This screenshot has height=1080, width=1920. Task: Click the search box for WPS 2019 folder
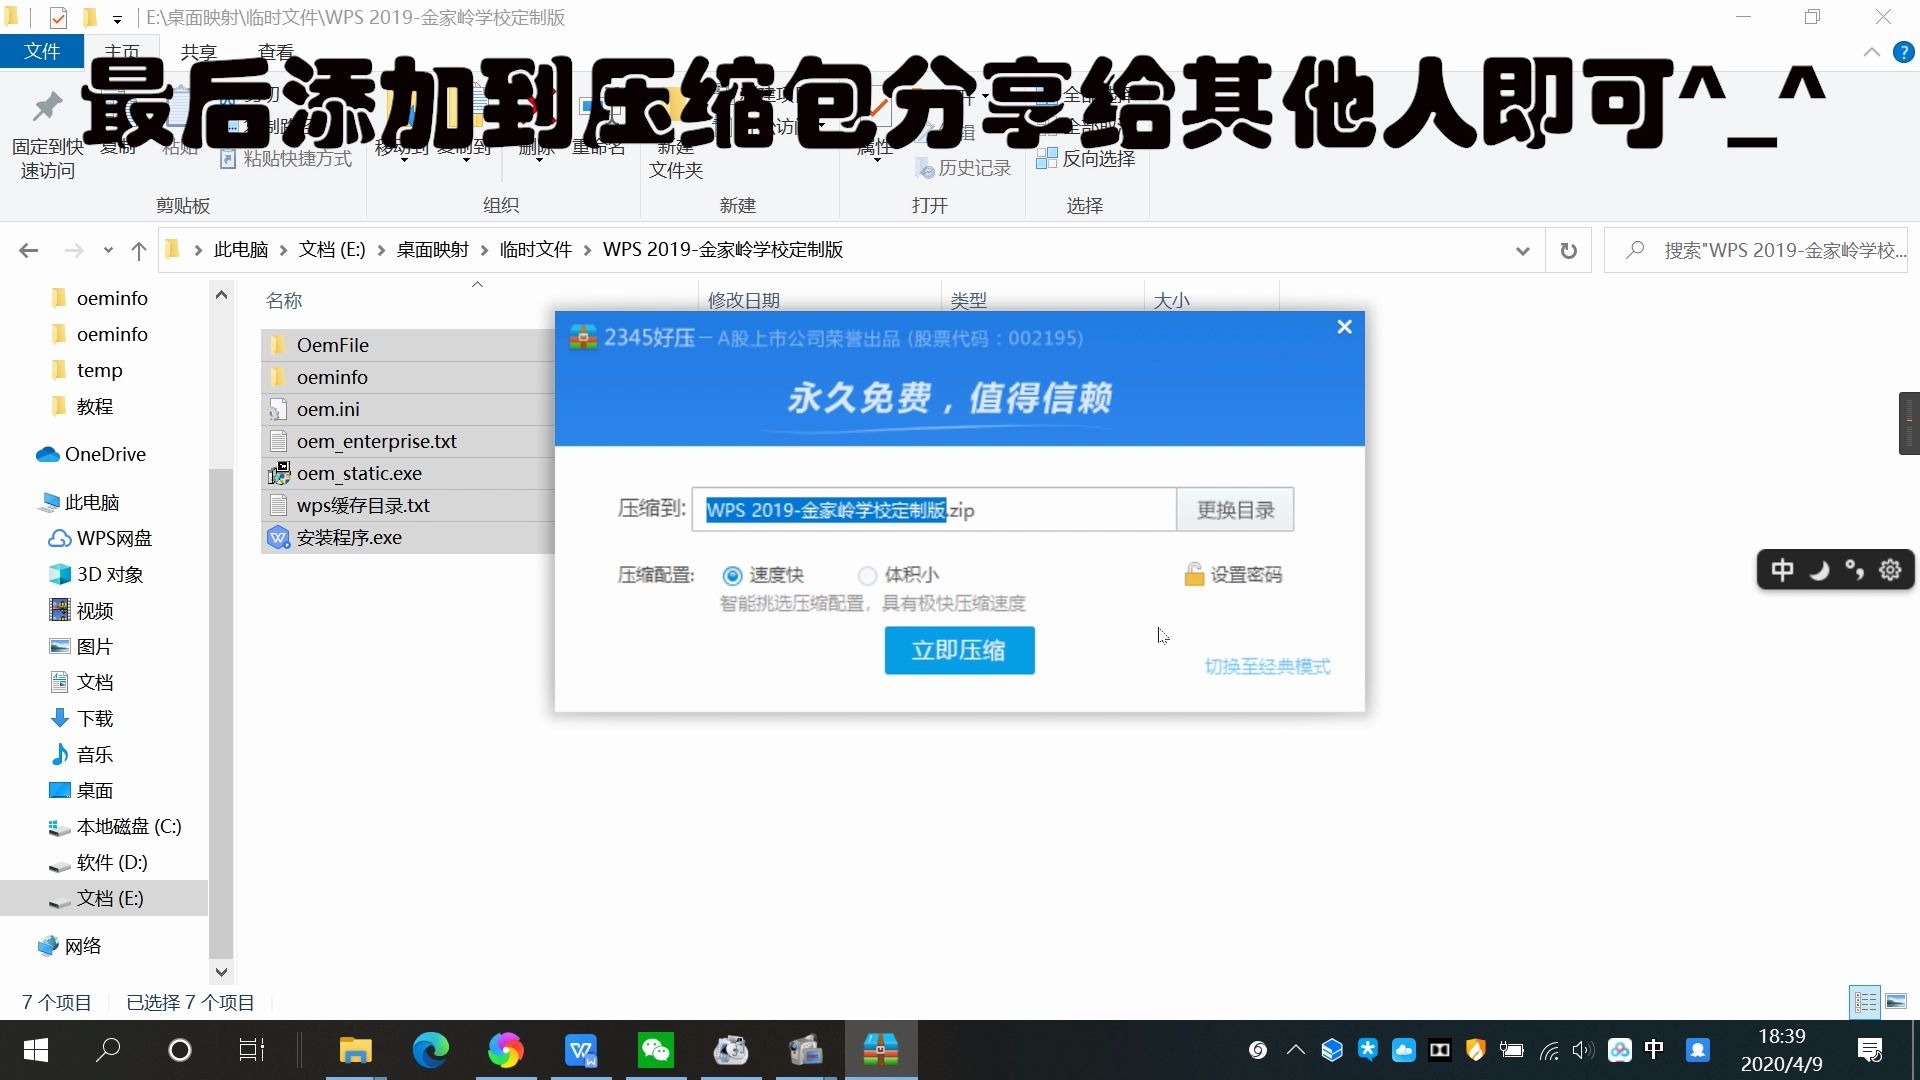1756,251
